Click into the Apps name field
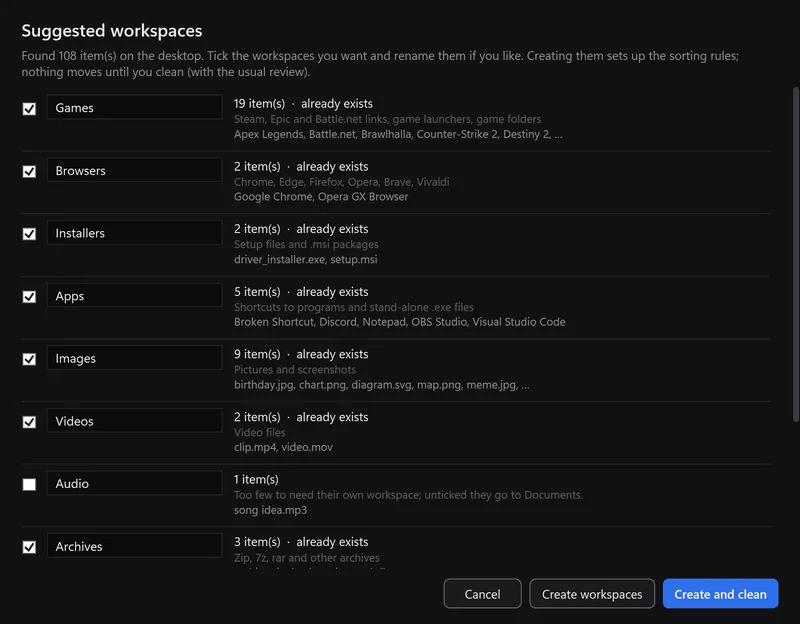The height and width of the screenshot is (624, 800). 135,296
